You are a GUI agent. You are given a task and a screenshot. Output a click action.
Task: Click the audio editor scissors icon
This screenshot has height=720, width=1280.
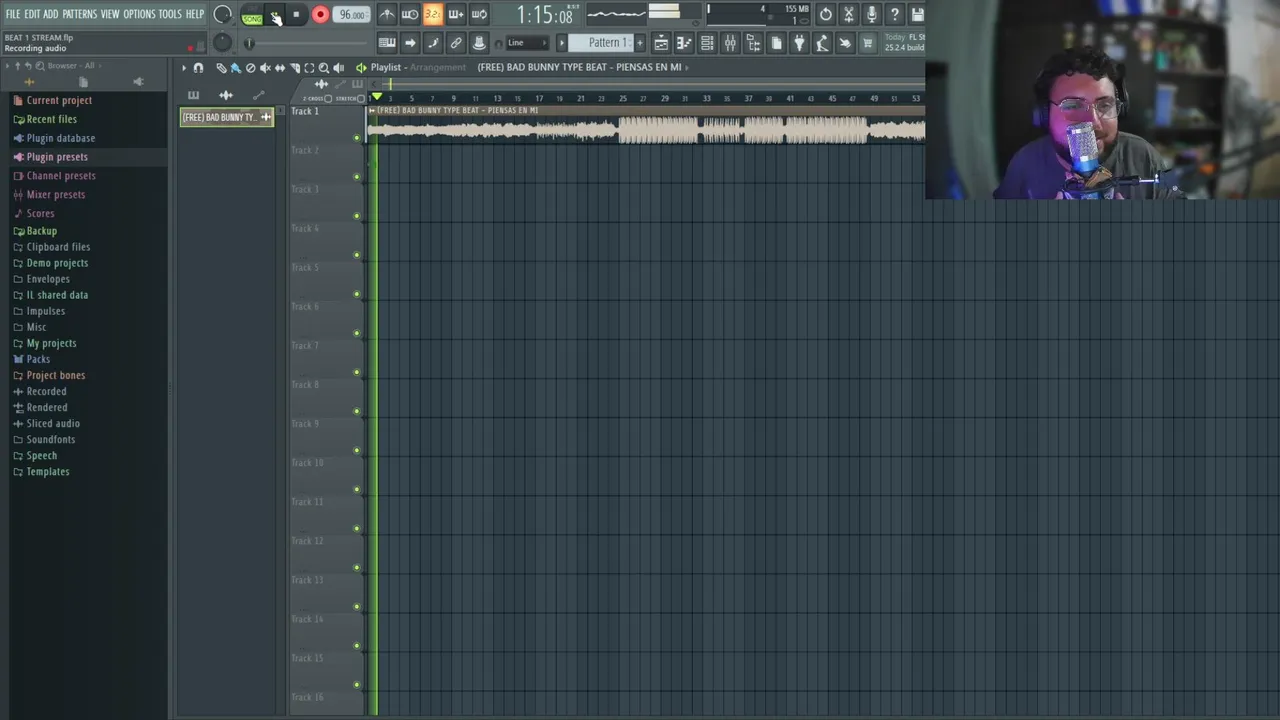coord(849,14)
